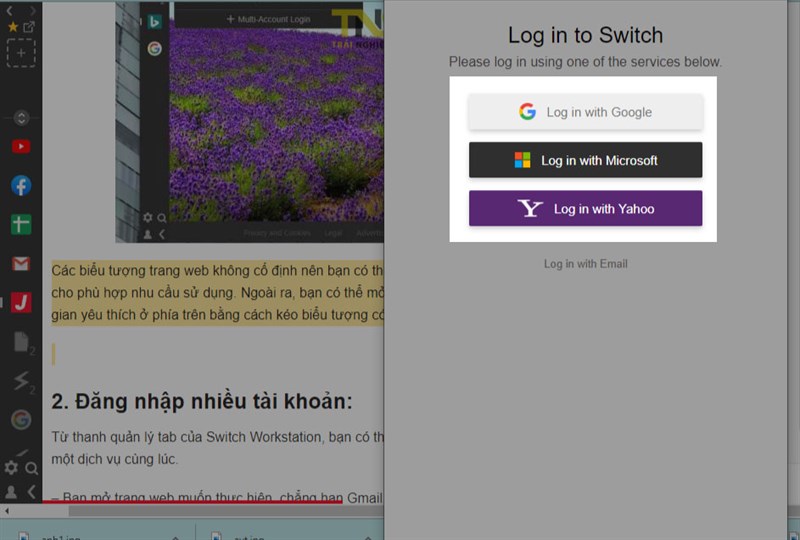The image size is (800, 540).
Task: Go back with the sidebar back arrow
Action: point(10,10)
